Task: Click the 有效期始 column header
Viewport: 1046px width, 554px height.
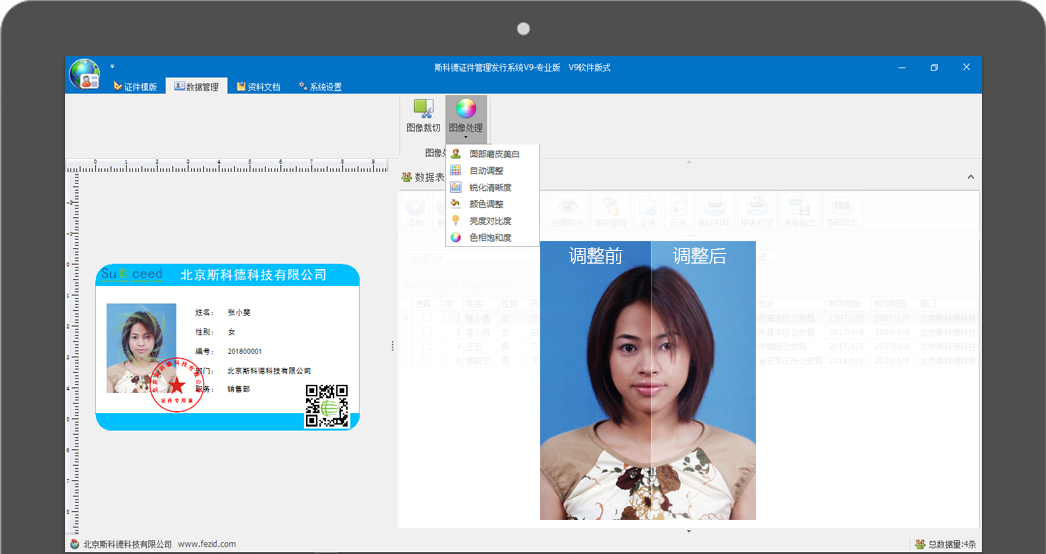Action: click(847, 304)
